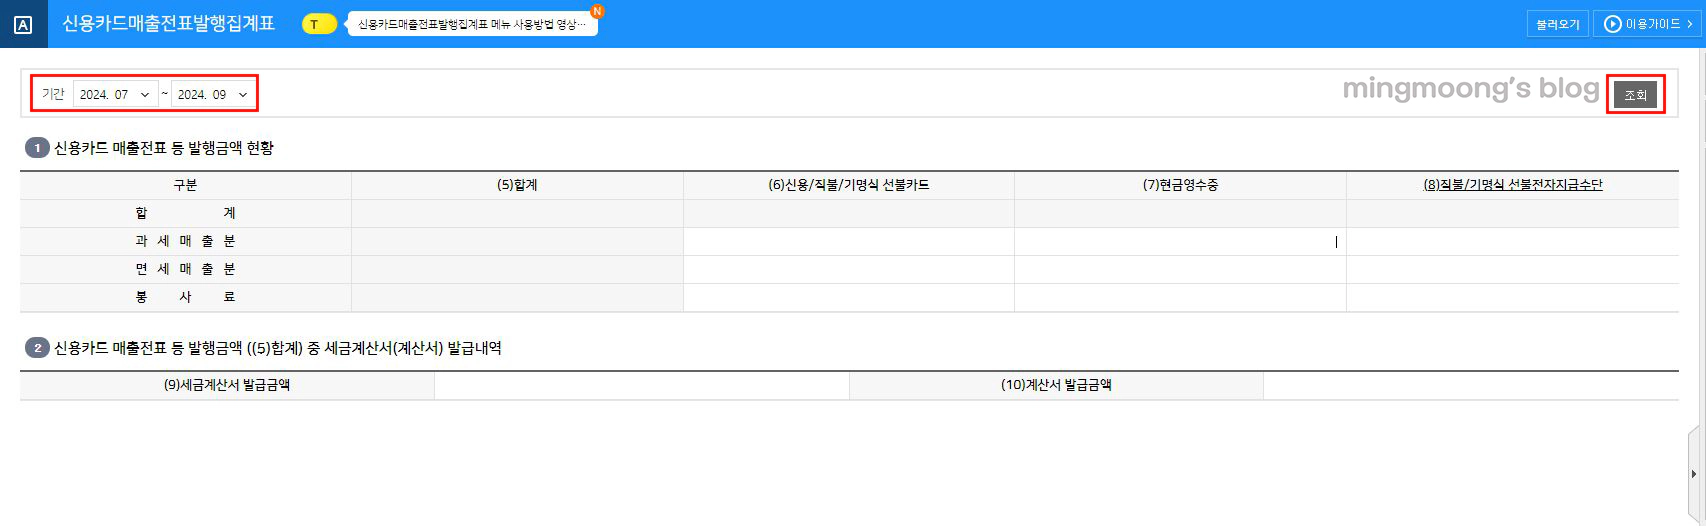Image resolution: width=1706 pixels, height=526 pixels.
Task: Click the 기간 label
Action: [53, 94]
